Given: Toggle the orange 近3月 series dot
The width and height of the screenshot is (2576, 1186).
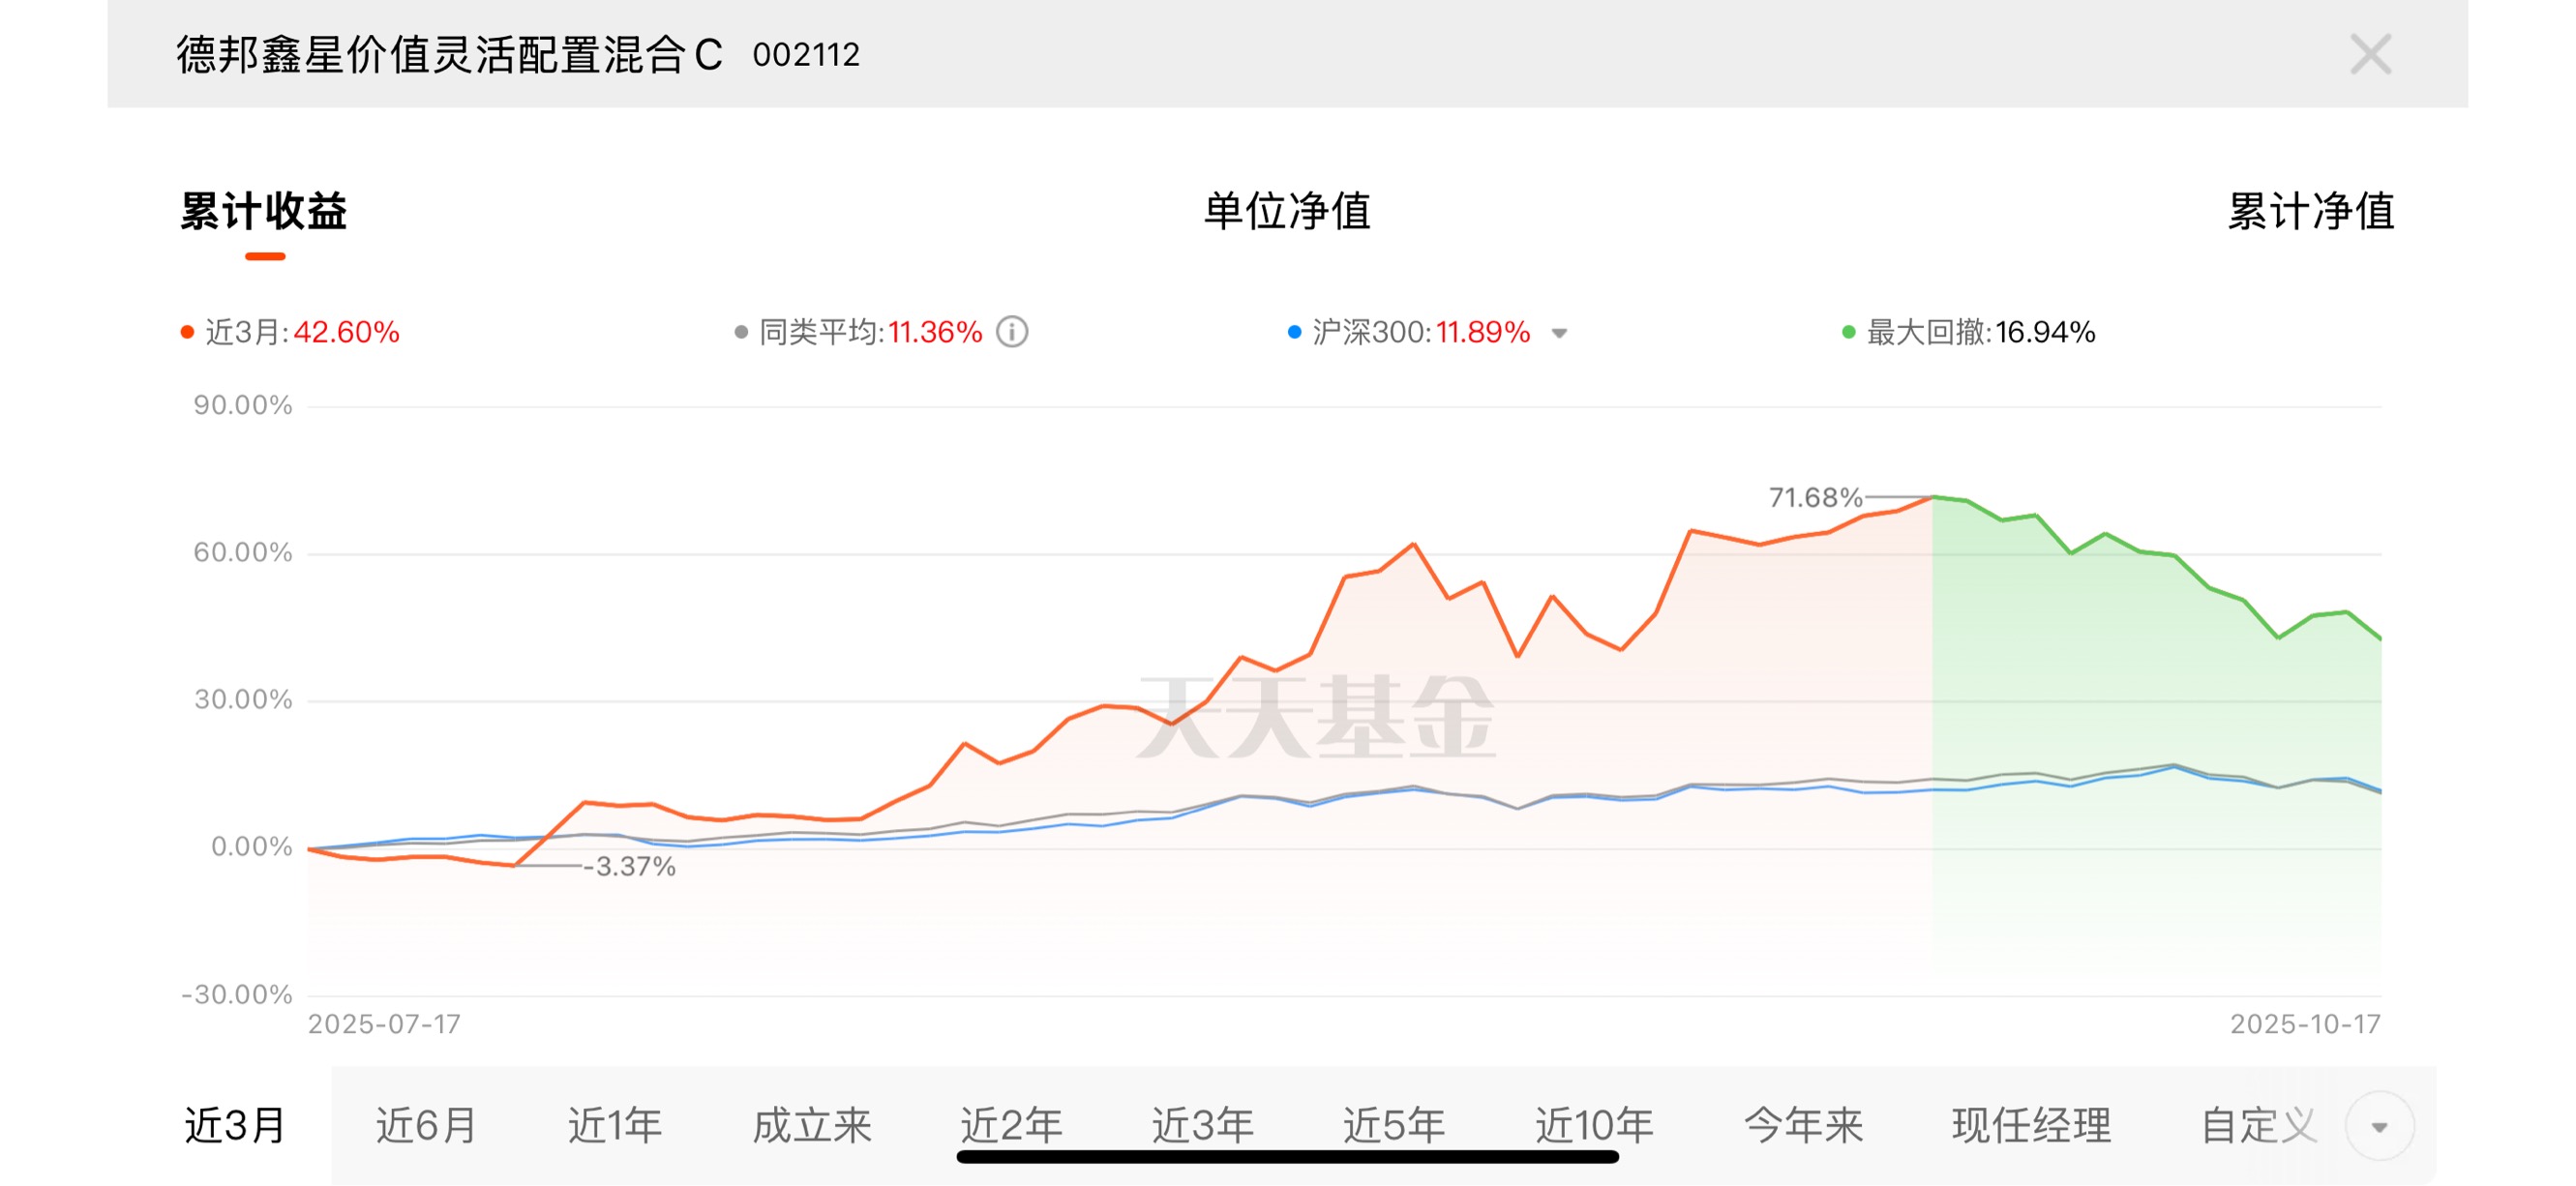Looking at the screenshot, I should 187,332.
